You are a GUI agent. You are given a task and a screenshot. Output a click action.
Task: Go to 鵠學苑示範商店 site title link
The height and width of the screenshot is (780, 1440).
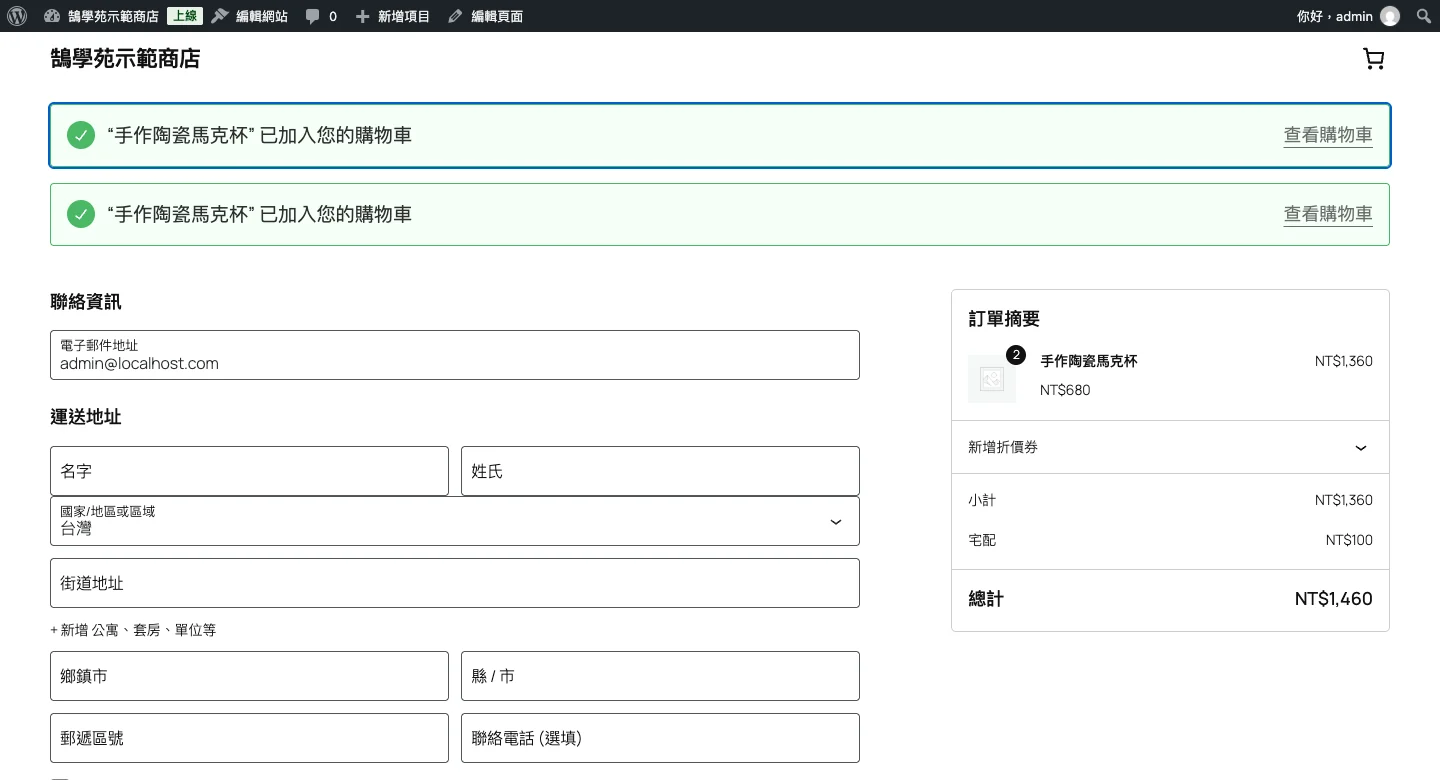tap(125, 59)
